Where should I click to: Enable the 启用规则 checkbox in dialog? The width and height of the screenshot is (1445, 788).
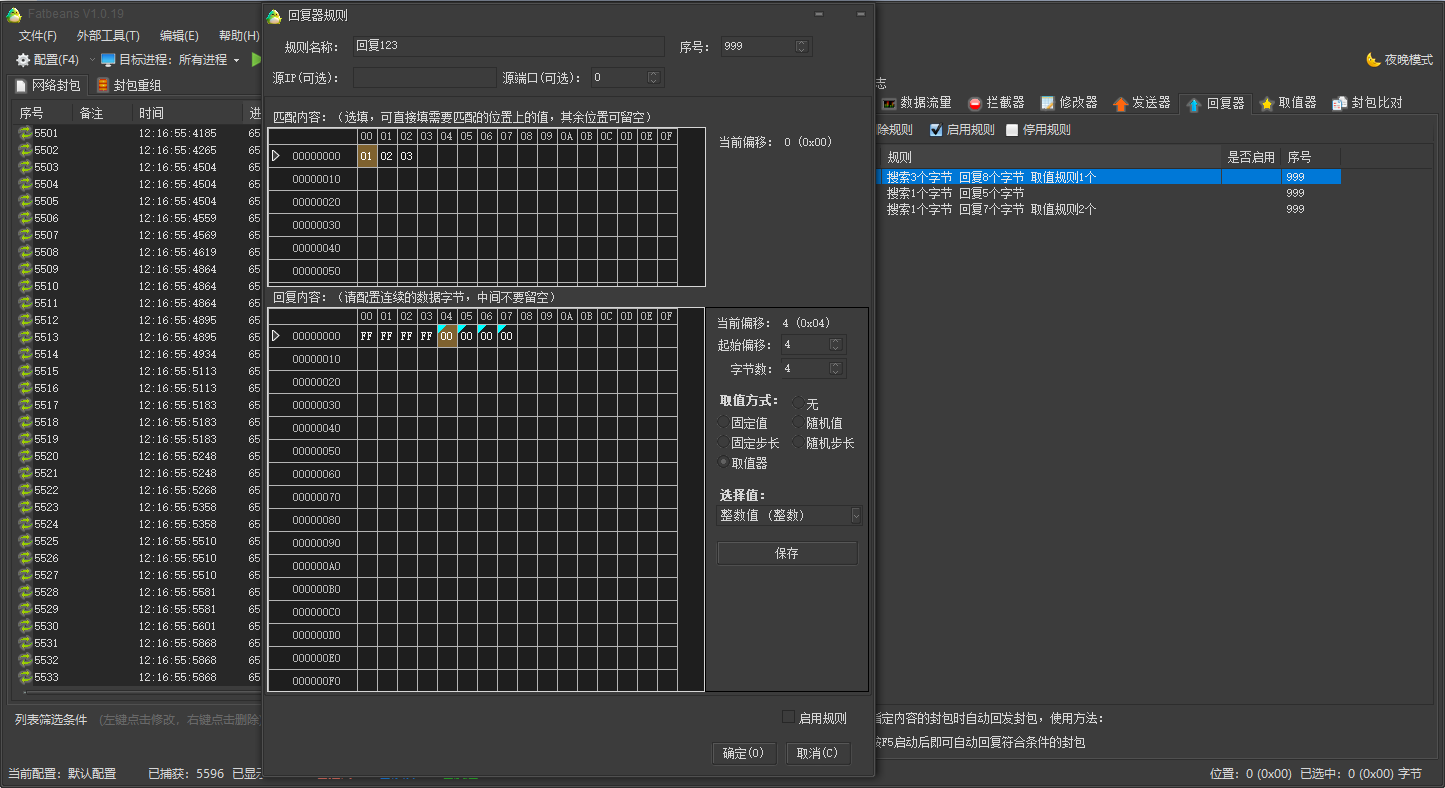point(788,717)
